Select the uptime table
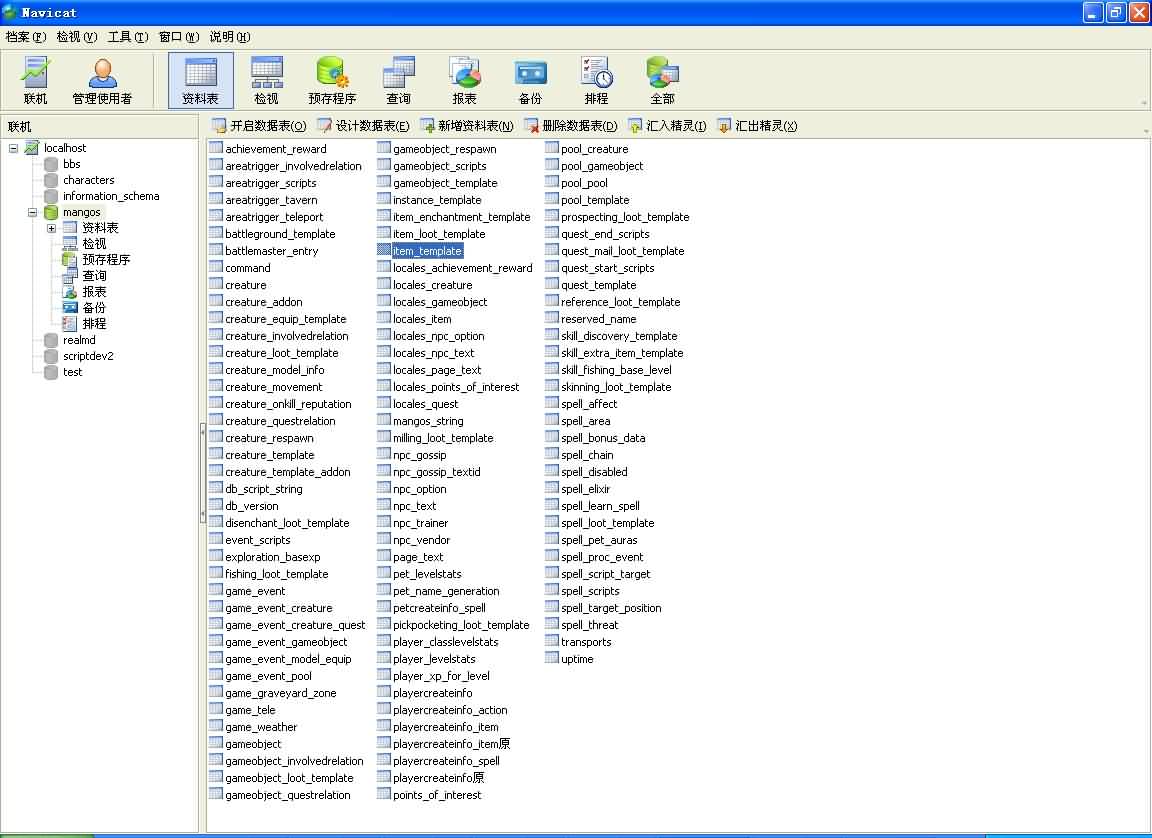 (x=577, y=660)
